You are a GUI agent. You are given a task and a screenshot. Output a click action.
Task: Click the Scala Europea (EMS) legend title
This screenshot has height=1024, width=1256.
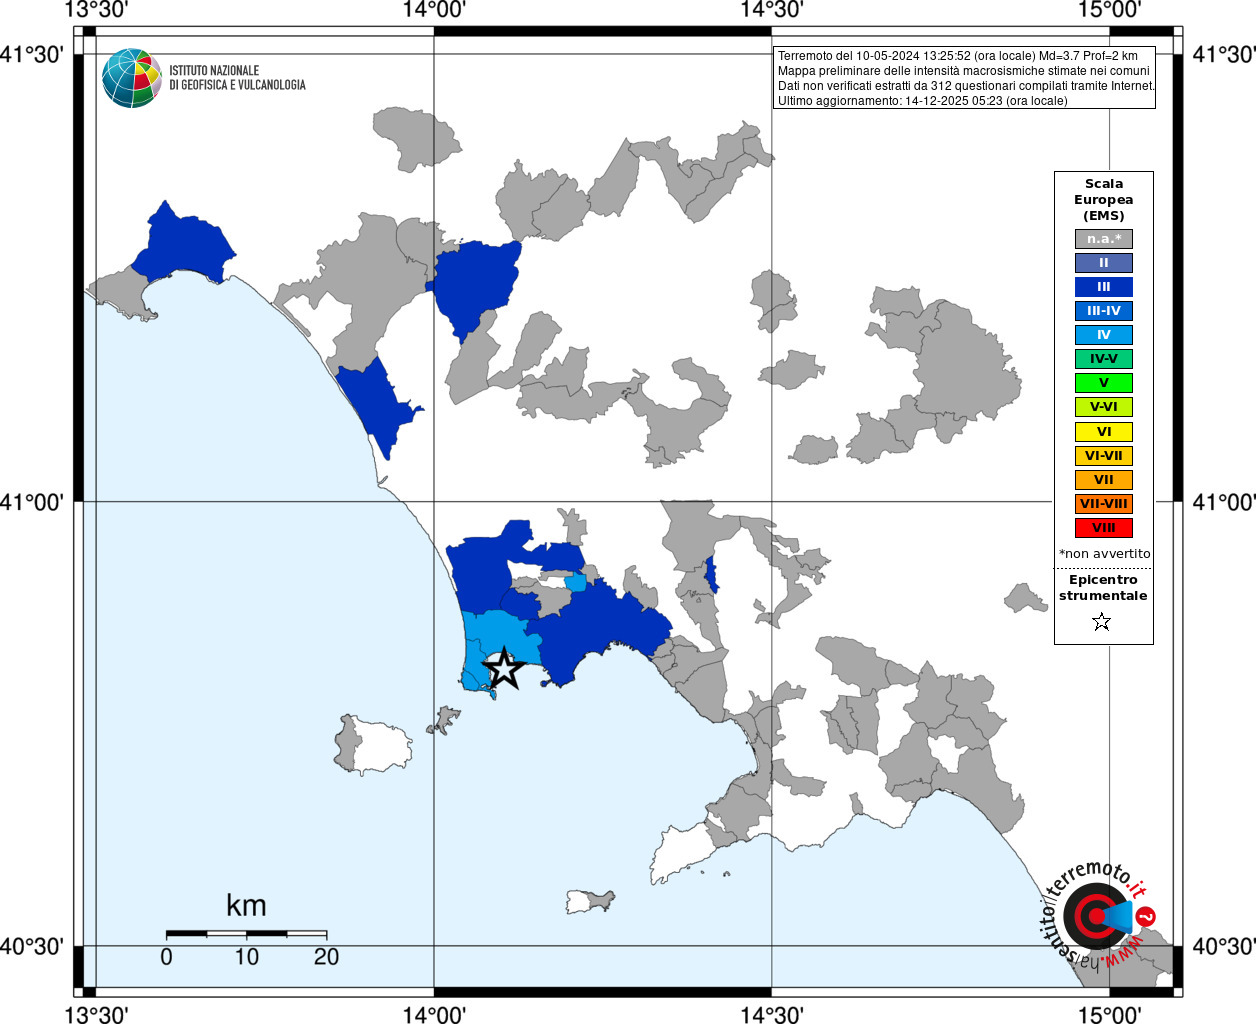1104,200
